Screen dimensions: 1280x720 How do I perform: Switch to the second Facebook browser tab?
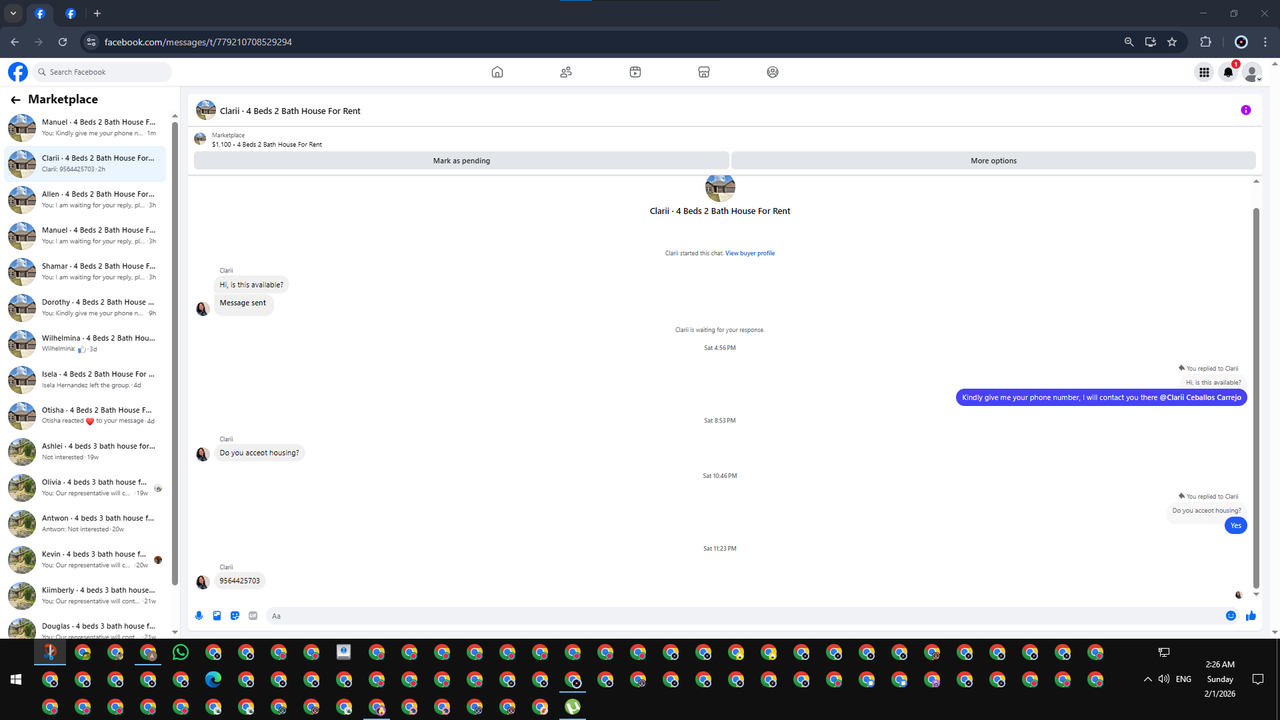(x=70, y=13)
